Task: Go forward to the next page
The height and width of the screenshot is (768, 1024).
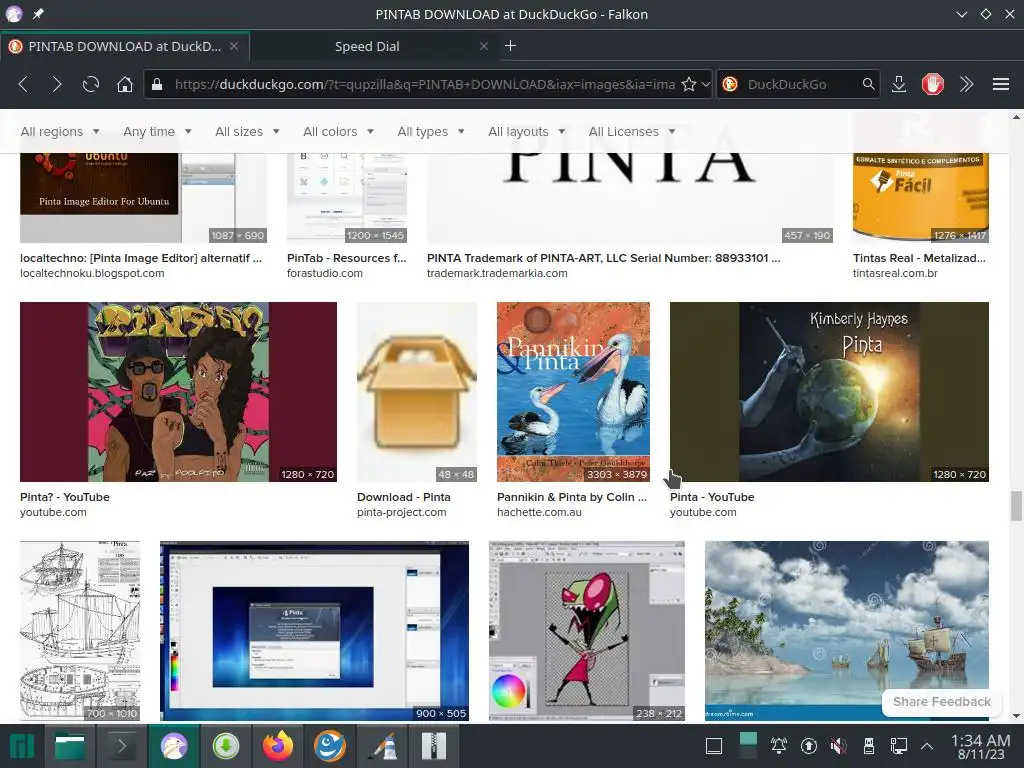Action: click(57, 84)
